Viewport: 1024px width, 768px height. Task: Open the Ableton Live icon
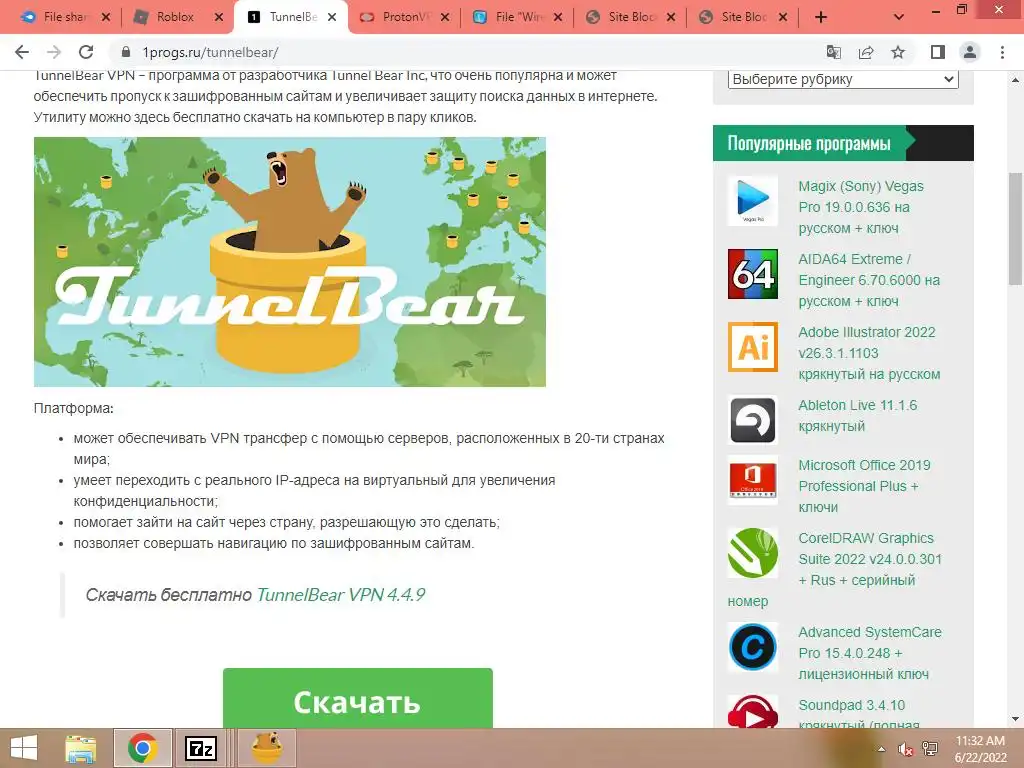[752, 420]
